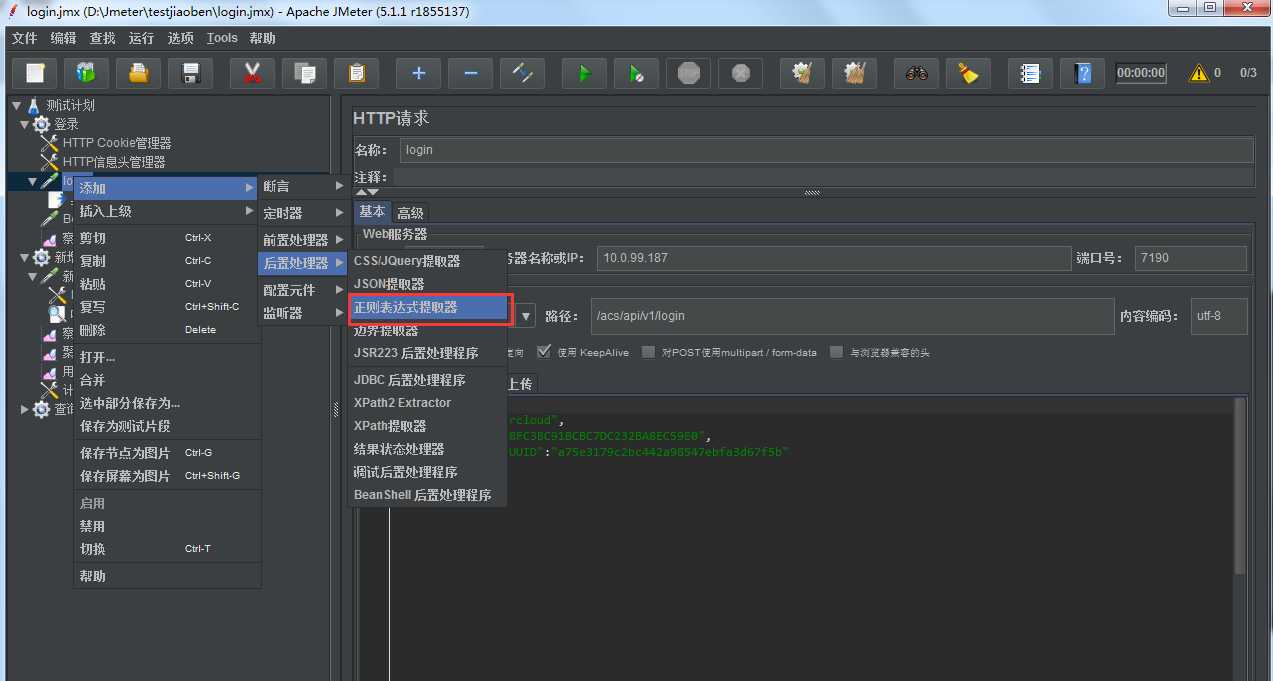The width and height of the screenshot is (1273, 681).
Task: Switch to the 高级 tab
Action: [410, 213]
